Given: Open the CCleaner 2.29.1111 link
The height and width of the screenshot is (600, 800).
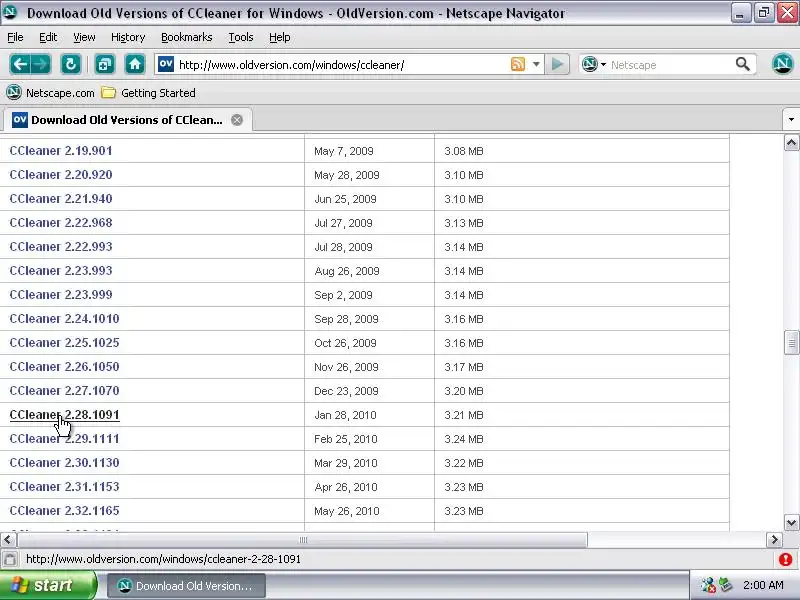Looking at the screenshot, I should click(x=64, y=438).
